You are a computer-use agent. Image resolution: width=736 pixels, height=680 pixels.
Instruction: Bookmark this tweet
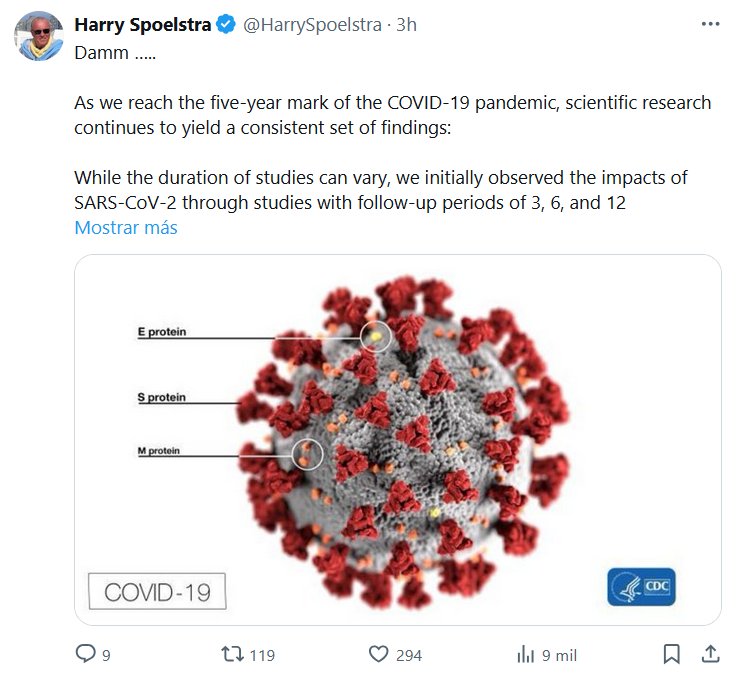coord(672,654)
